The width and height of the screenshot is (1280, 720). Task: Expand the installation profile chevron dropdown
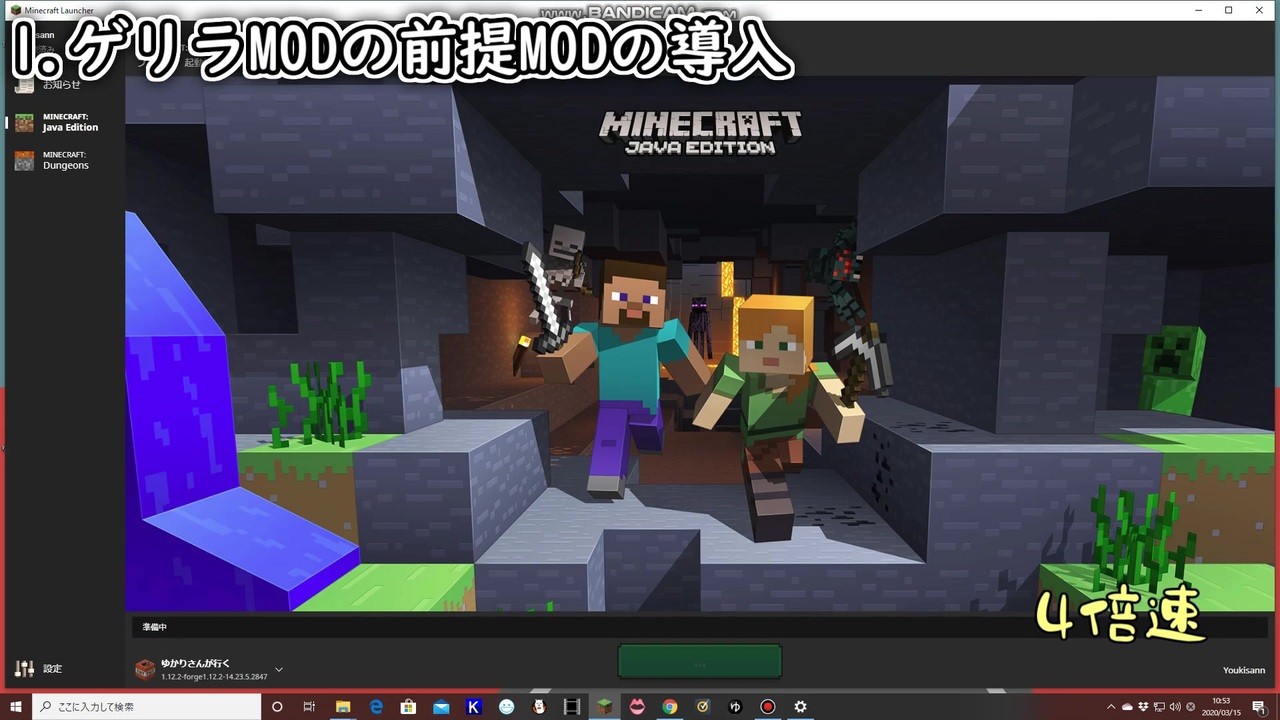[279, 669]
